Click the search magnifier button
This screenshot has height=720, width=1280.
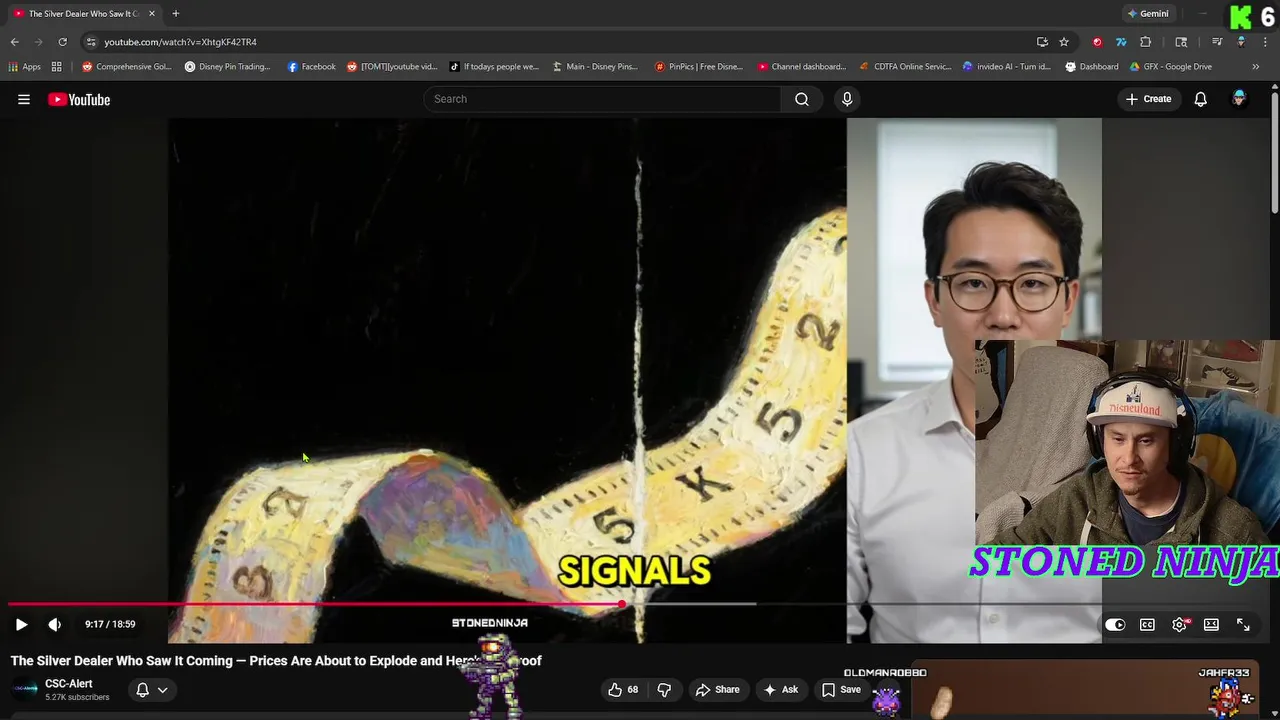(x=802, y=99)
